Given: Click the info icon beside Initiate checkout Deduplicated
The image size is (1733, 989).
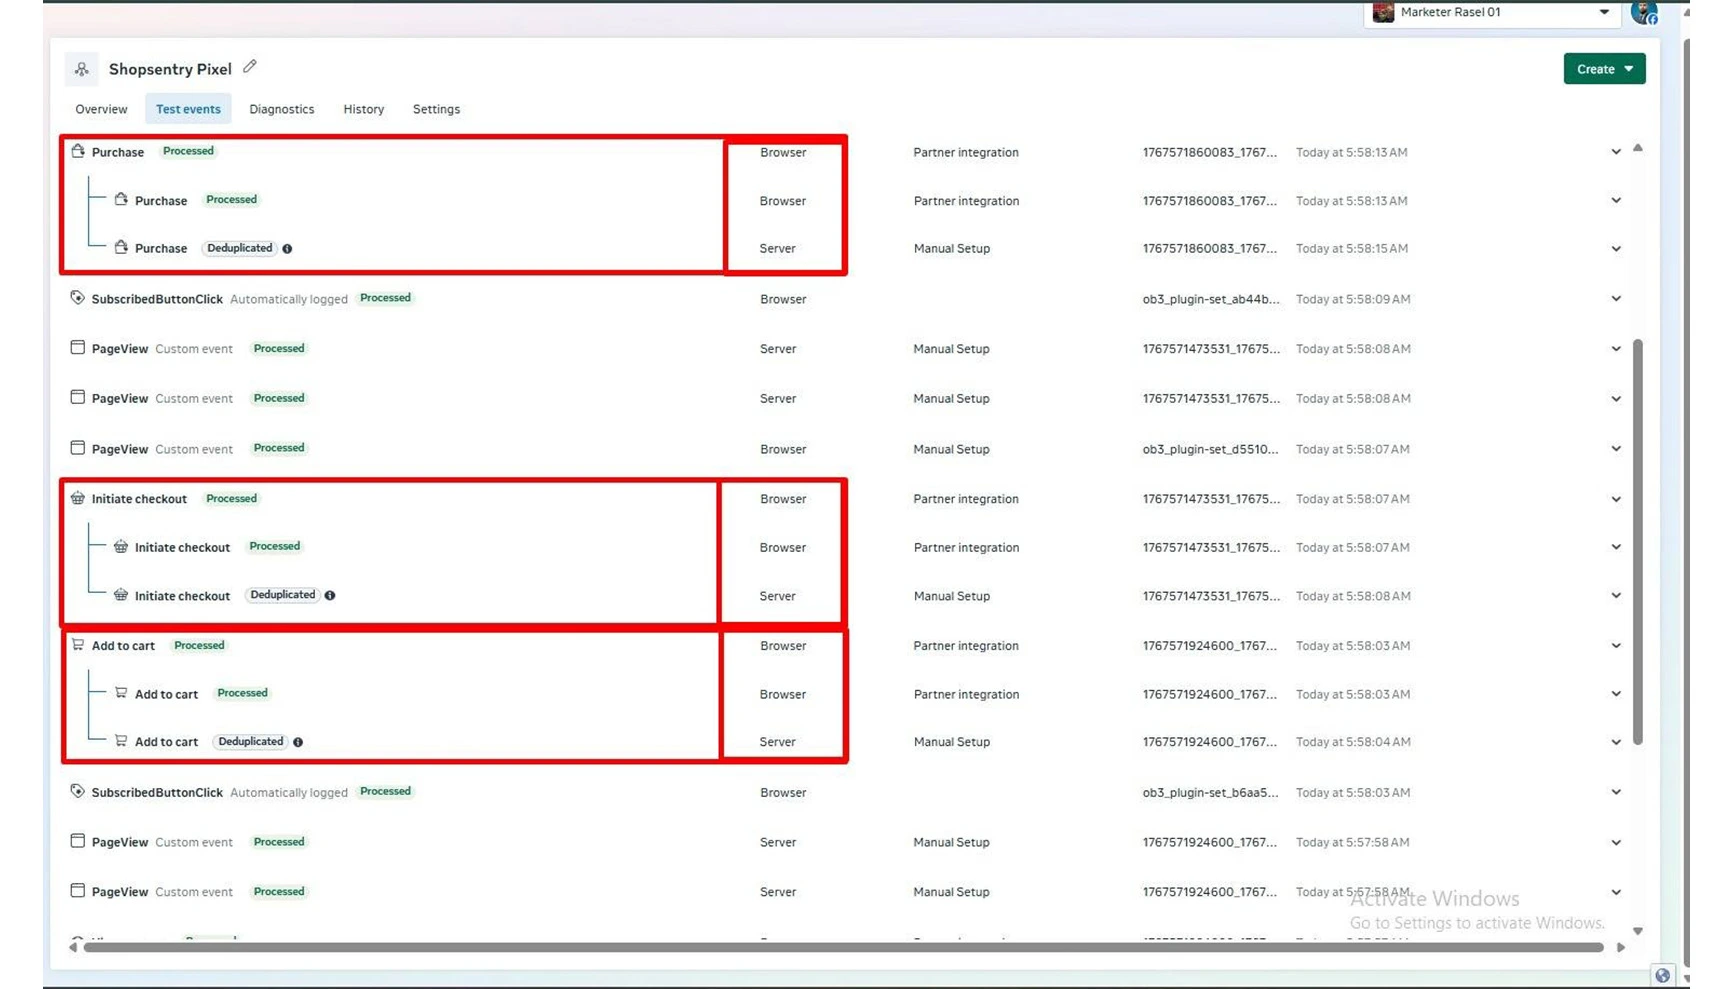Looking at the screenshot, I should 330,596.
